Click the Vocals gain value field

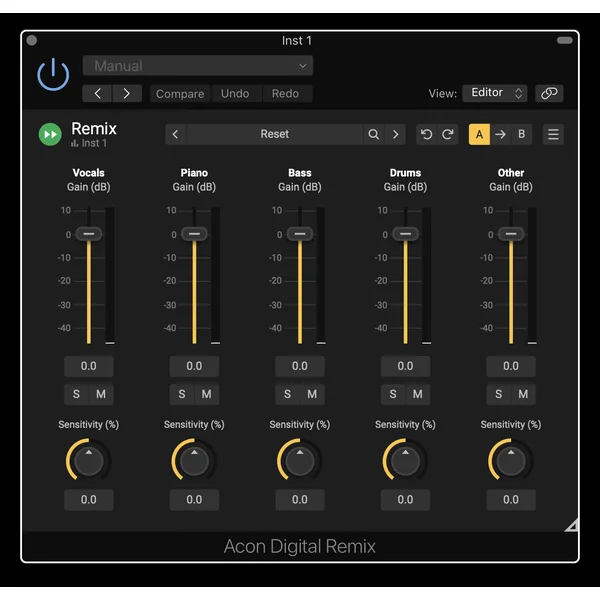pos(89,366)
